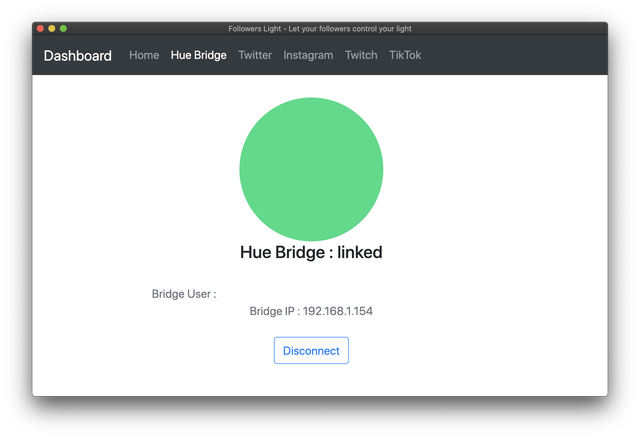The width and height of the screenshot is (640, 439).
Task: Go to the Home tab
Action: click(x=144, y=55)
